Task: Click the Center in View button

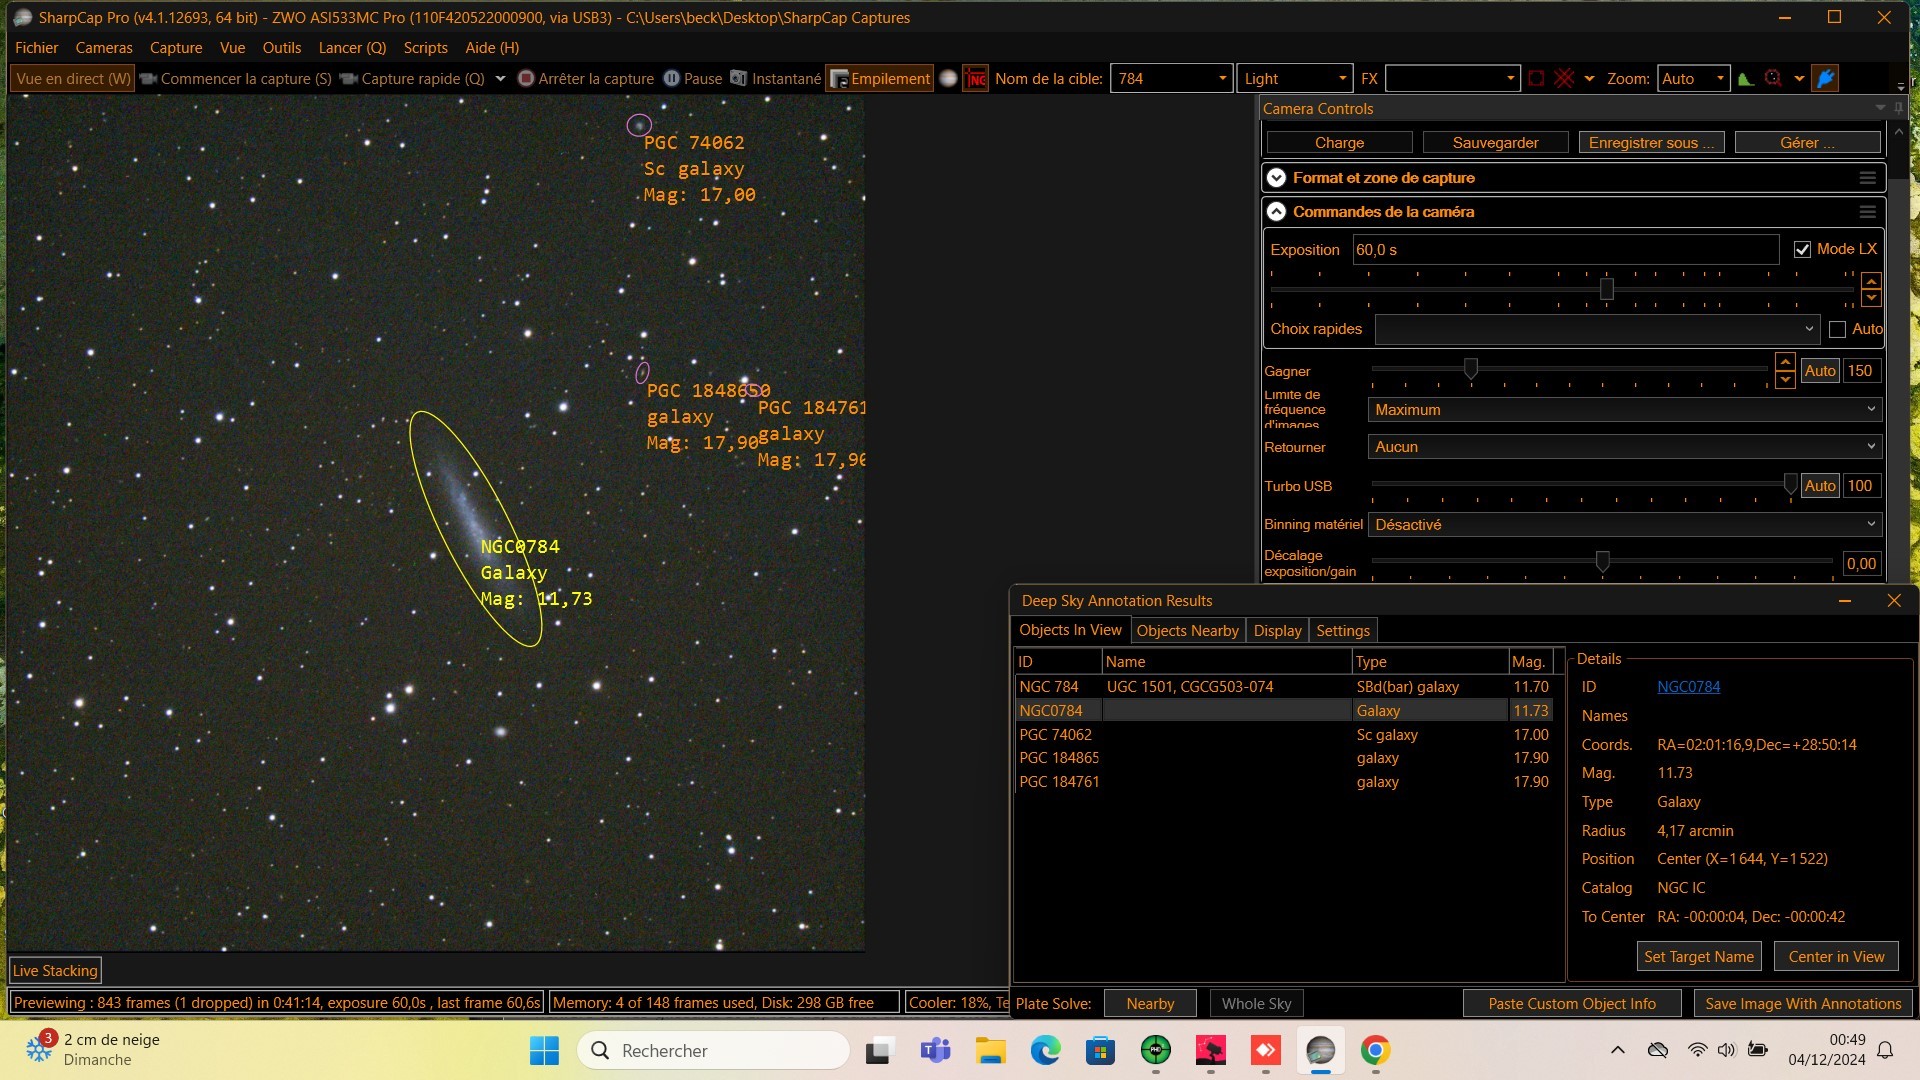Action: tap(1836, 957)
